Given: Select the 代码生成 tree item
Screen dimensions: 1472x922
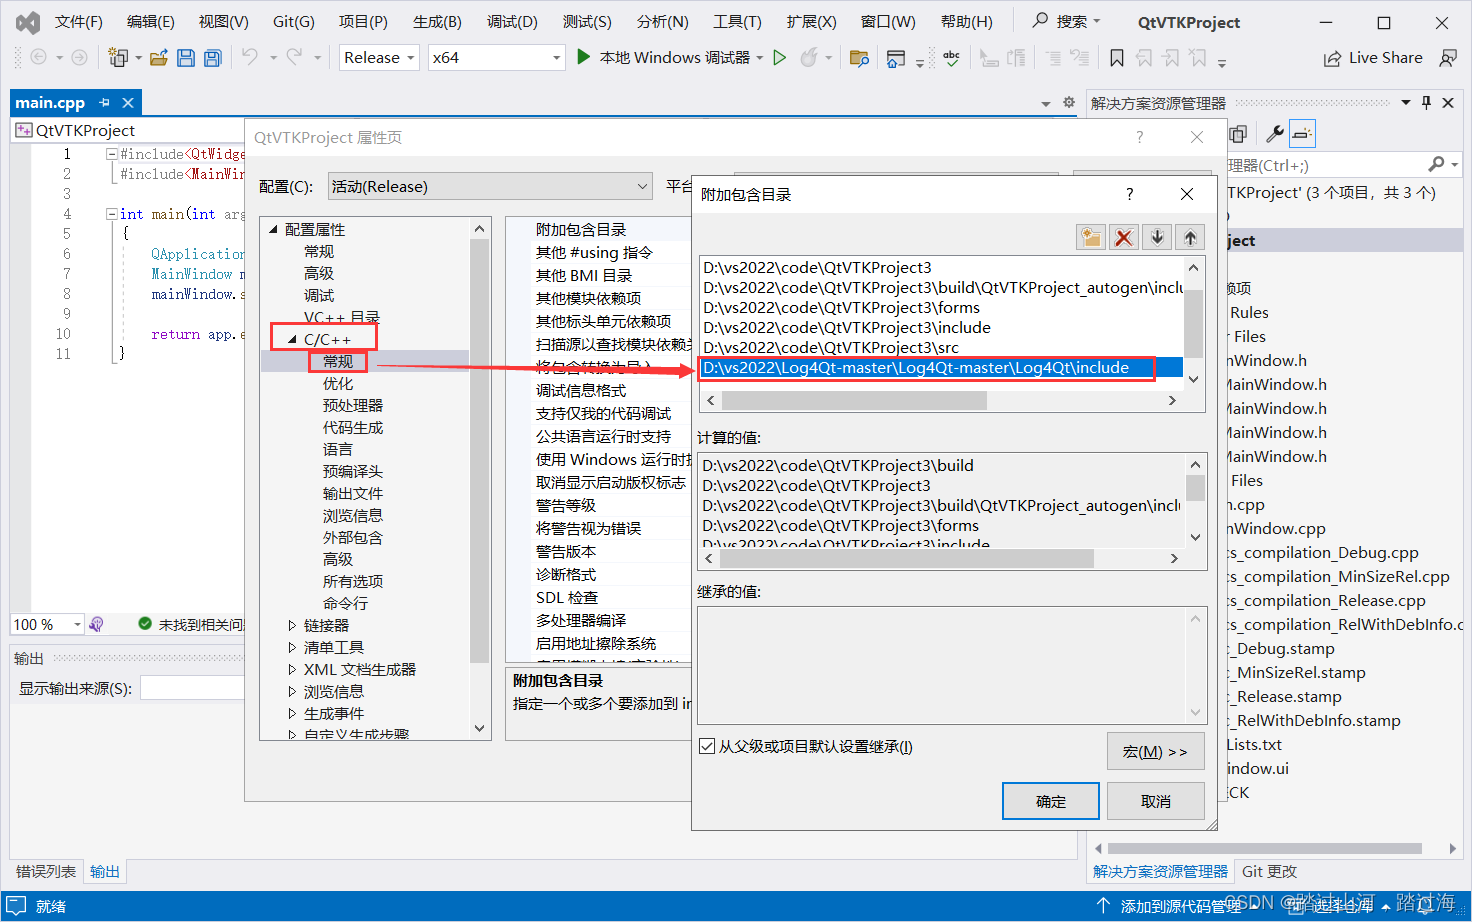Looking at the screenshot, I should 352,427.
